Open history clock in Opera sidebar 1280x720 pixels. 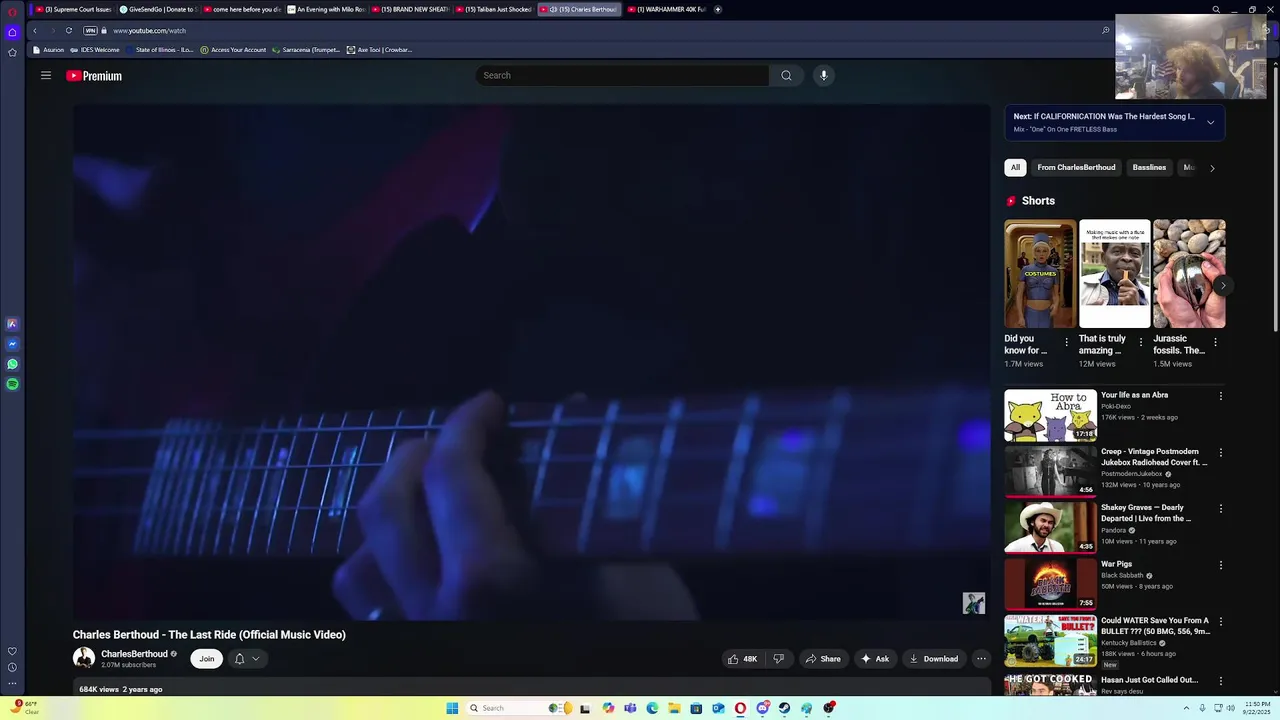click(12, 667)
